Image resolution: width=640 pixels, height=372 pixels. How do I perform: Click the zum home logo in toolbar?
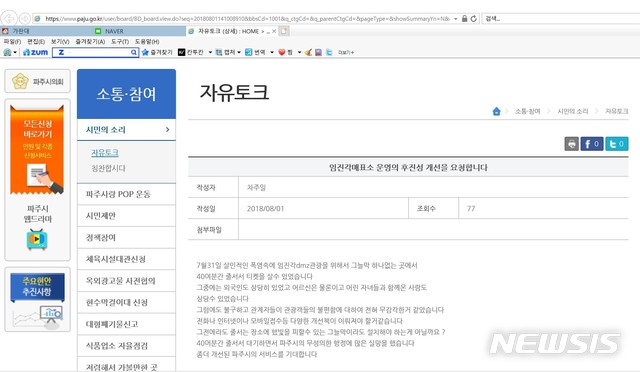pos(36,52)
